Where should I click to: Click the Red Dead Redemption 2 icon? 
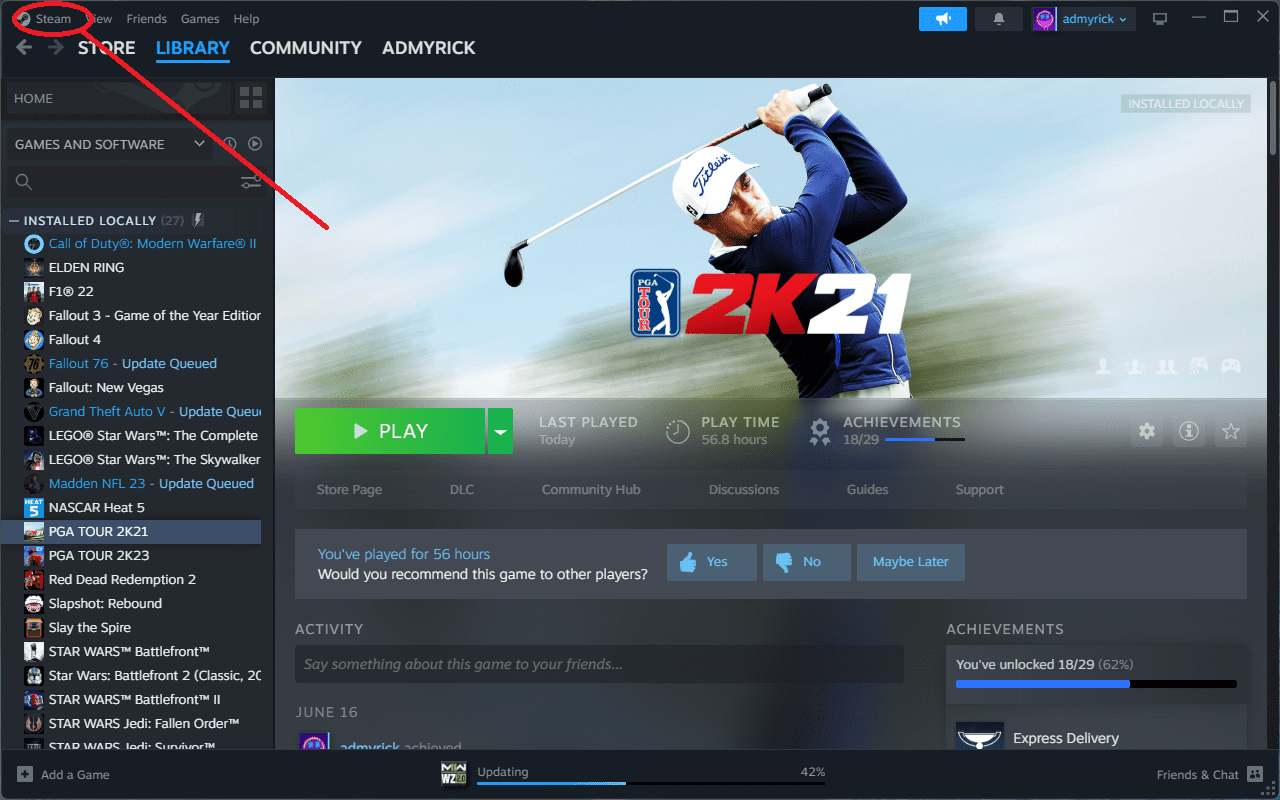click(33, 580)
